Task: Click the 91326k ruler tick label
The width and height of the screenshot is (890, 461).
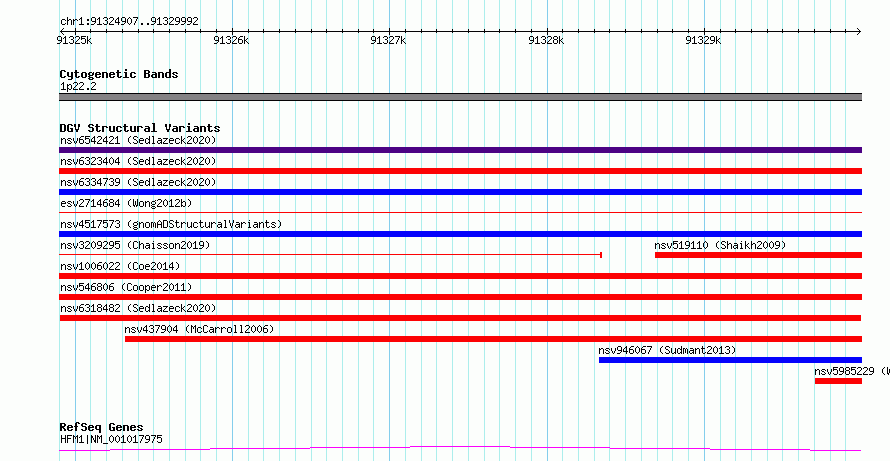Action: [232, 40]
